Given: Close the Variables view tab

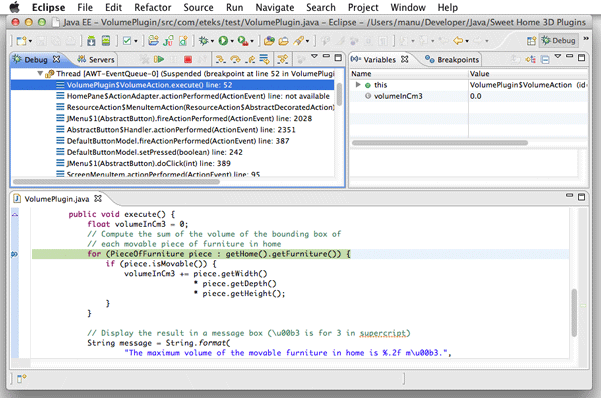Looking at the screenshot, I should point(405,59).
